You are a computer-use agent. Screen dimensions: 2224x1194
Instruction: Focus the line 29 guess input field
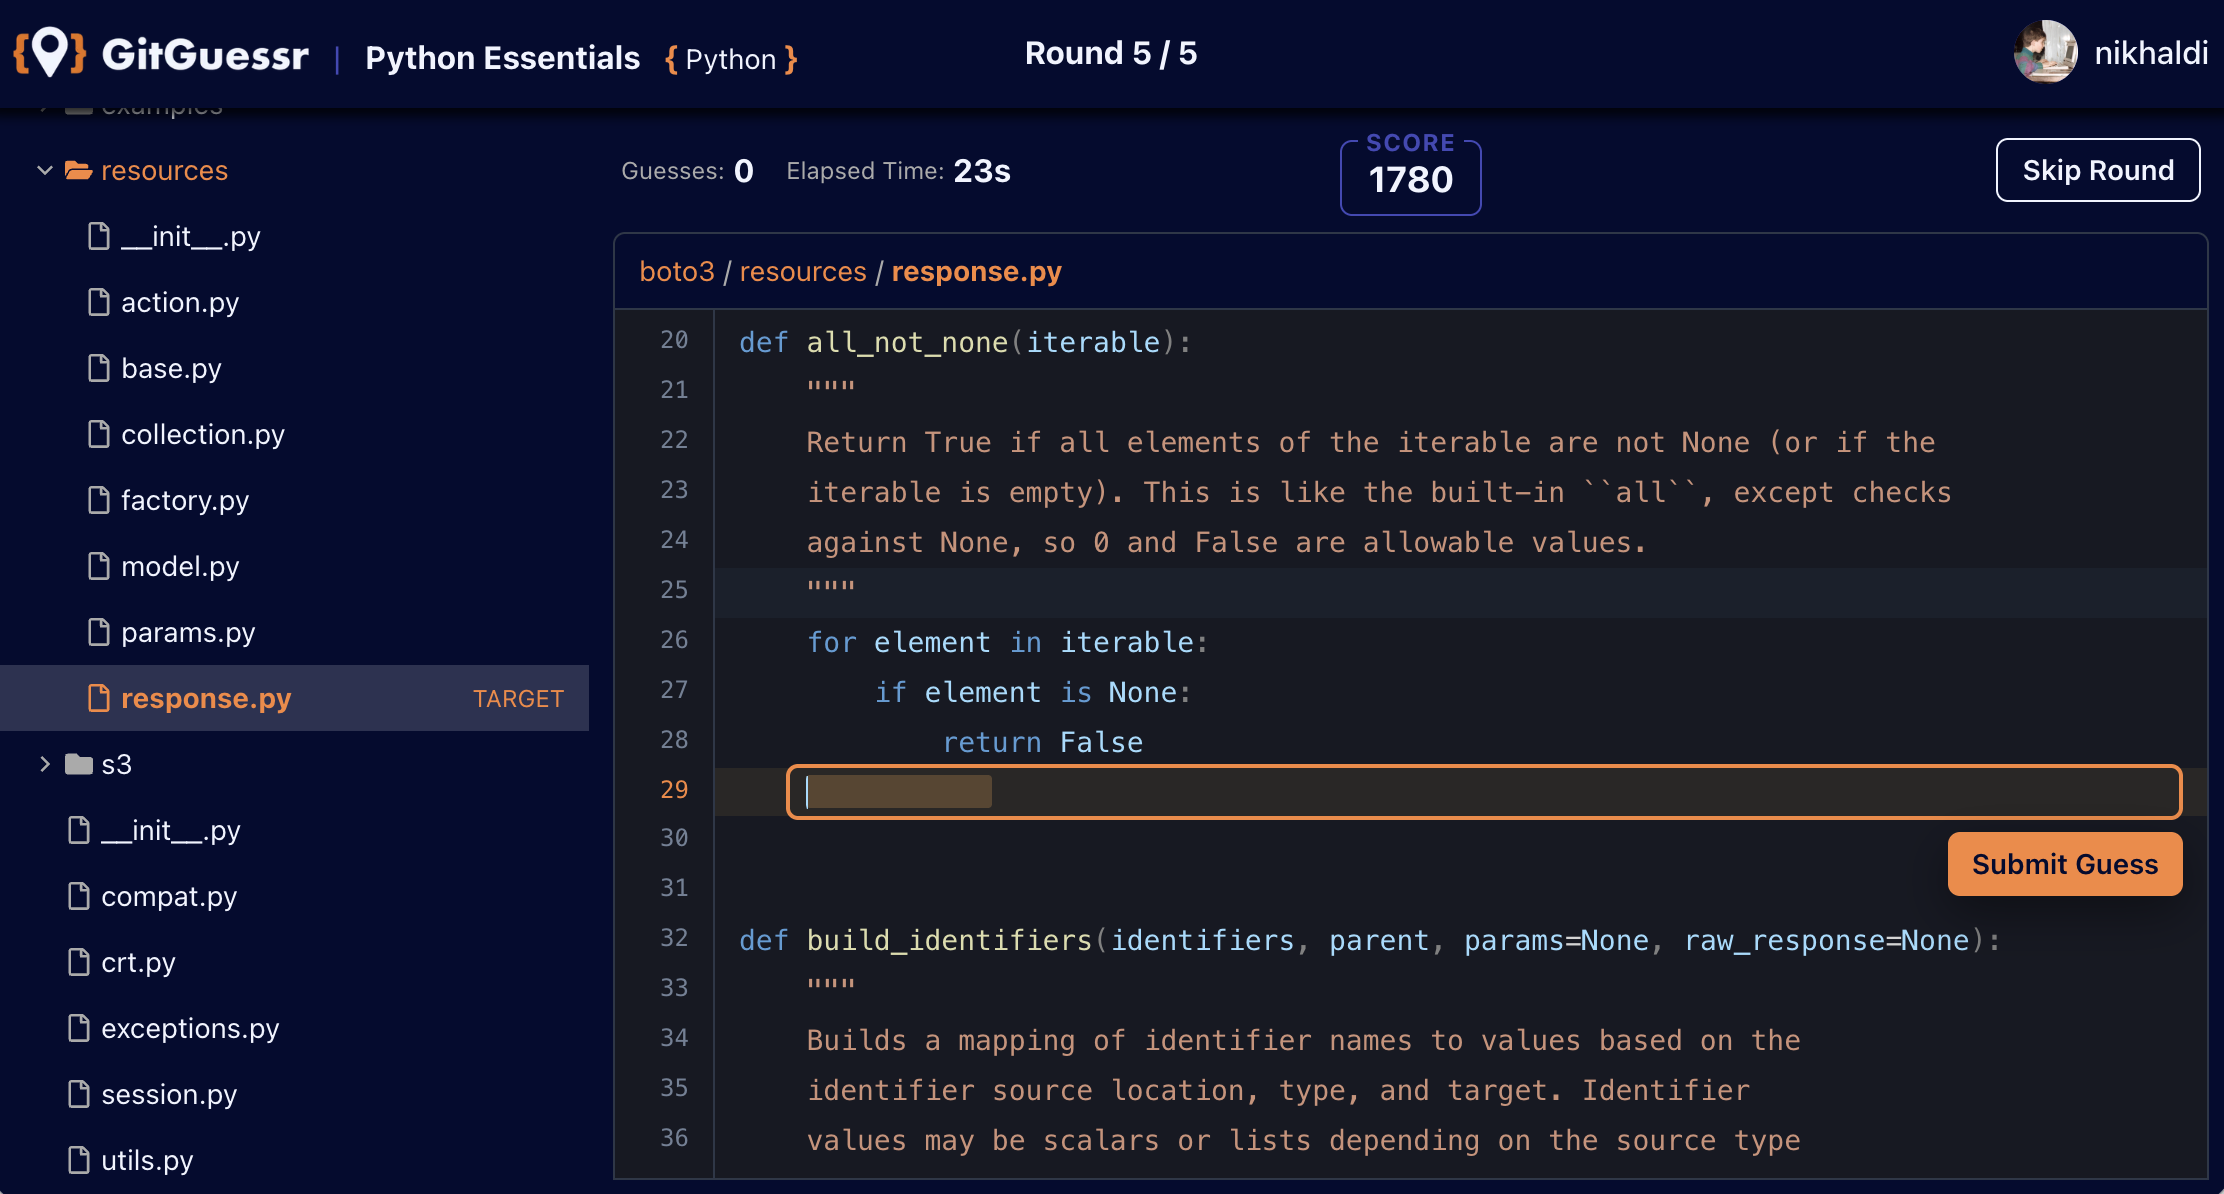(x=1483, y=792)
